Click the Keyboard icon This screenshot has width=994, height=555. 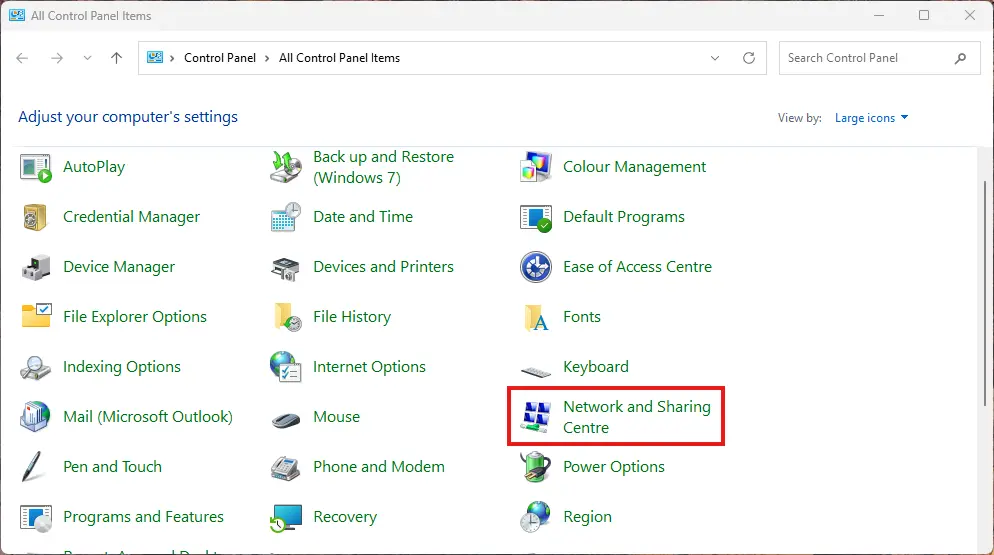pyautogui.click(x=536, y=370)
